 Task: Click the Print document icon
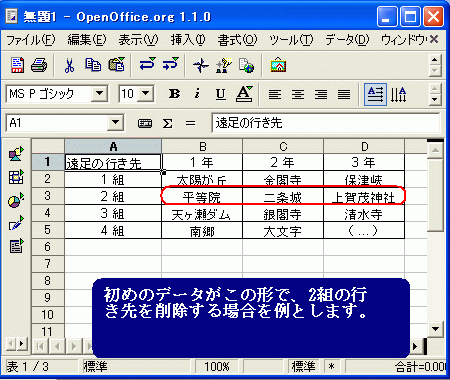[x=39, y=65]
